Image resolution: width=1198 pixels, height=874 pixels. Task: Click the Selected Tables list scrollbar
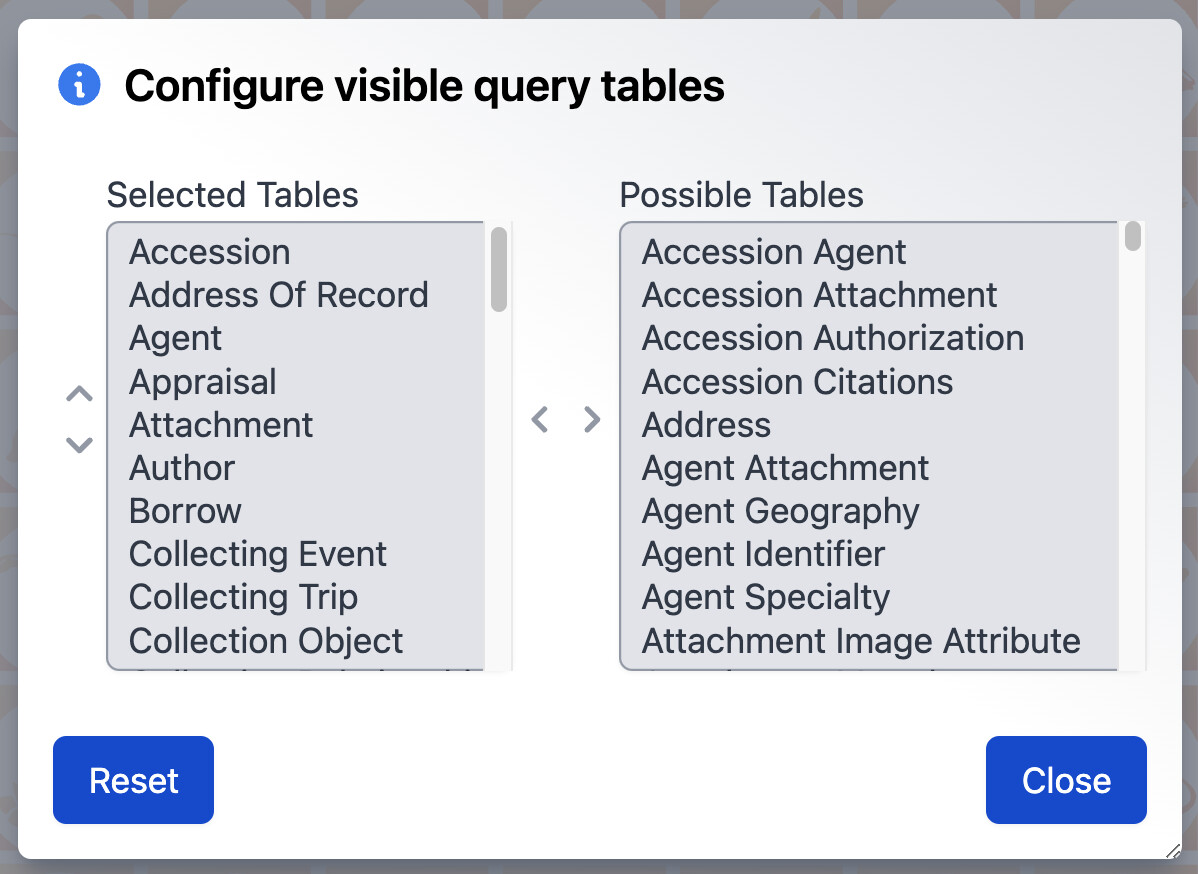(498, 270)
